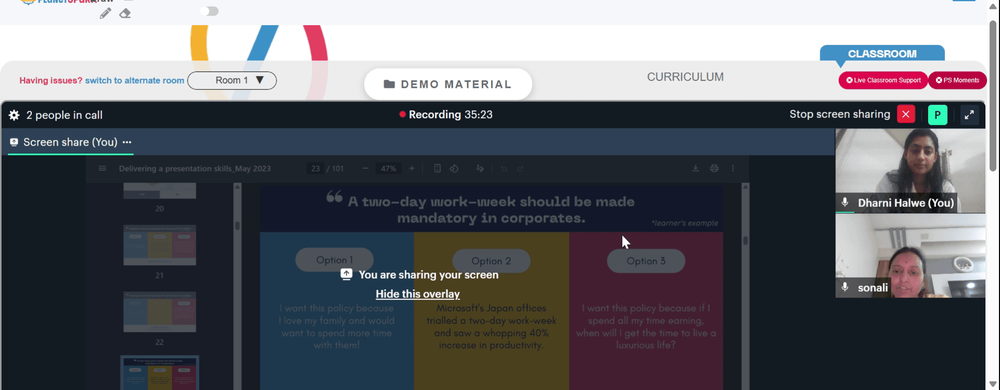Click the PDF page number field 23
Viewport: 1000px width, 390px height.
(x=315, y=169)
